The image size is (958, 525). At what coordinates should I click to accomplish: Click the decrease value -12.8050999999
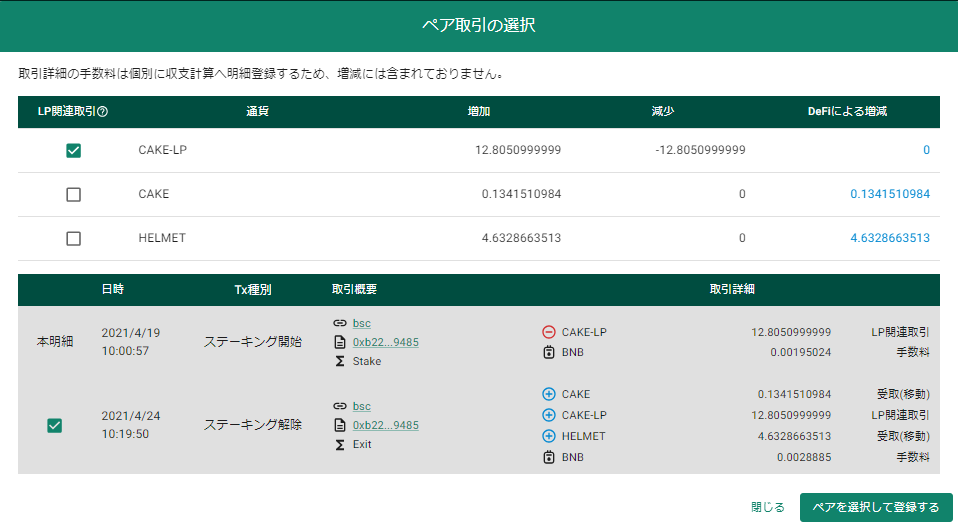click(700, 150)
